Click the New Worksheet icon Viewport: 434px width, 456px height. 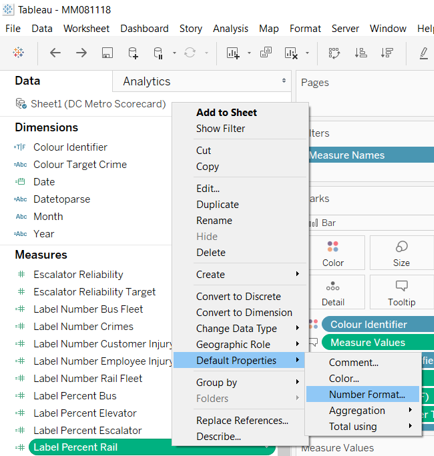point(233,53)
